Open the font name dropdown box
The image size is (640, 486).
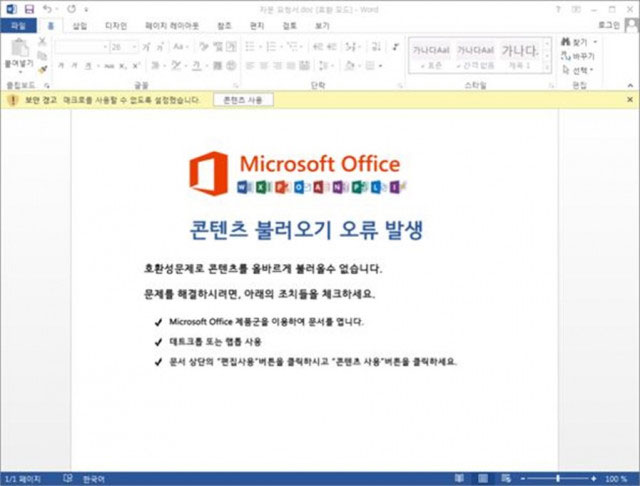click(80, 46)
